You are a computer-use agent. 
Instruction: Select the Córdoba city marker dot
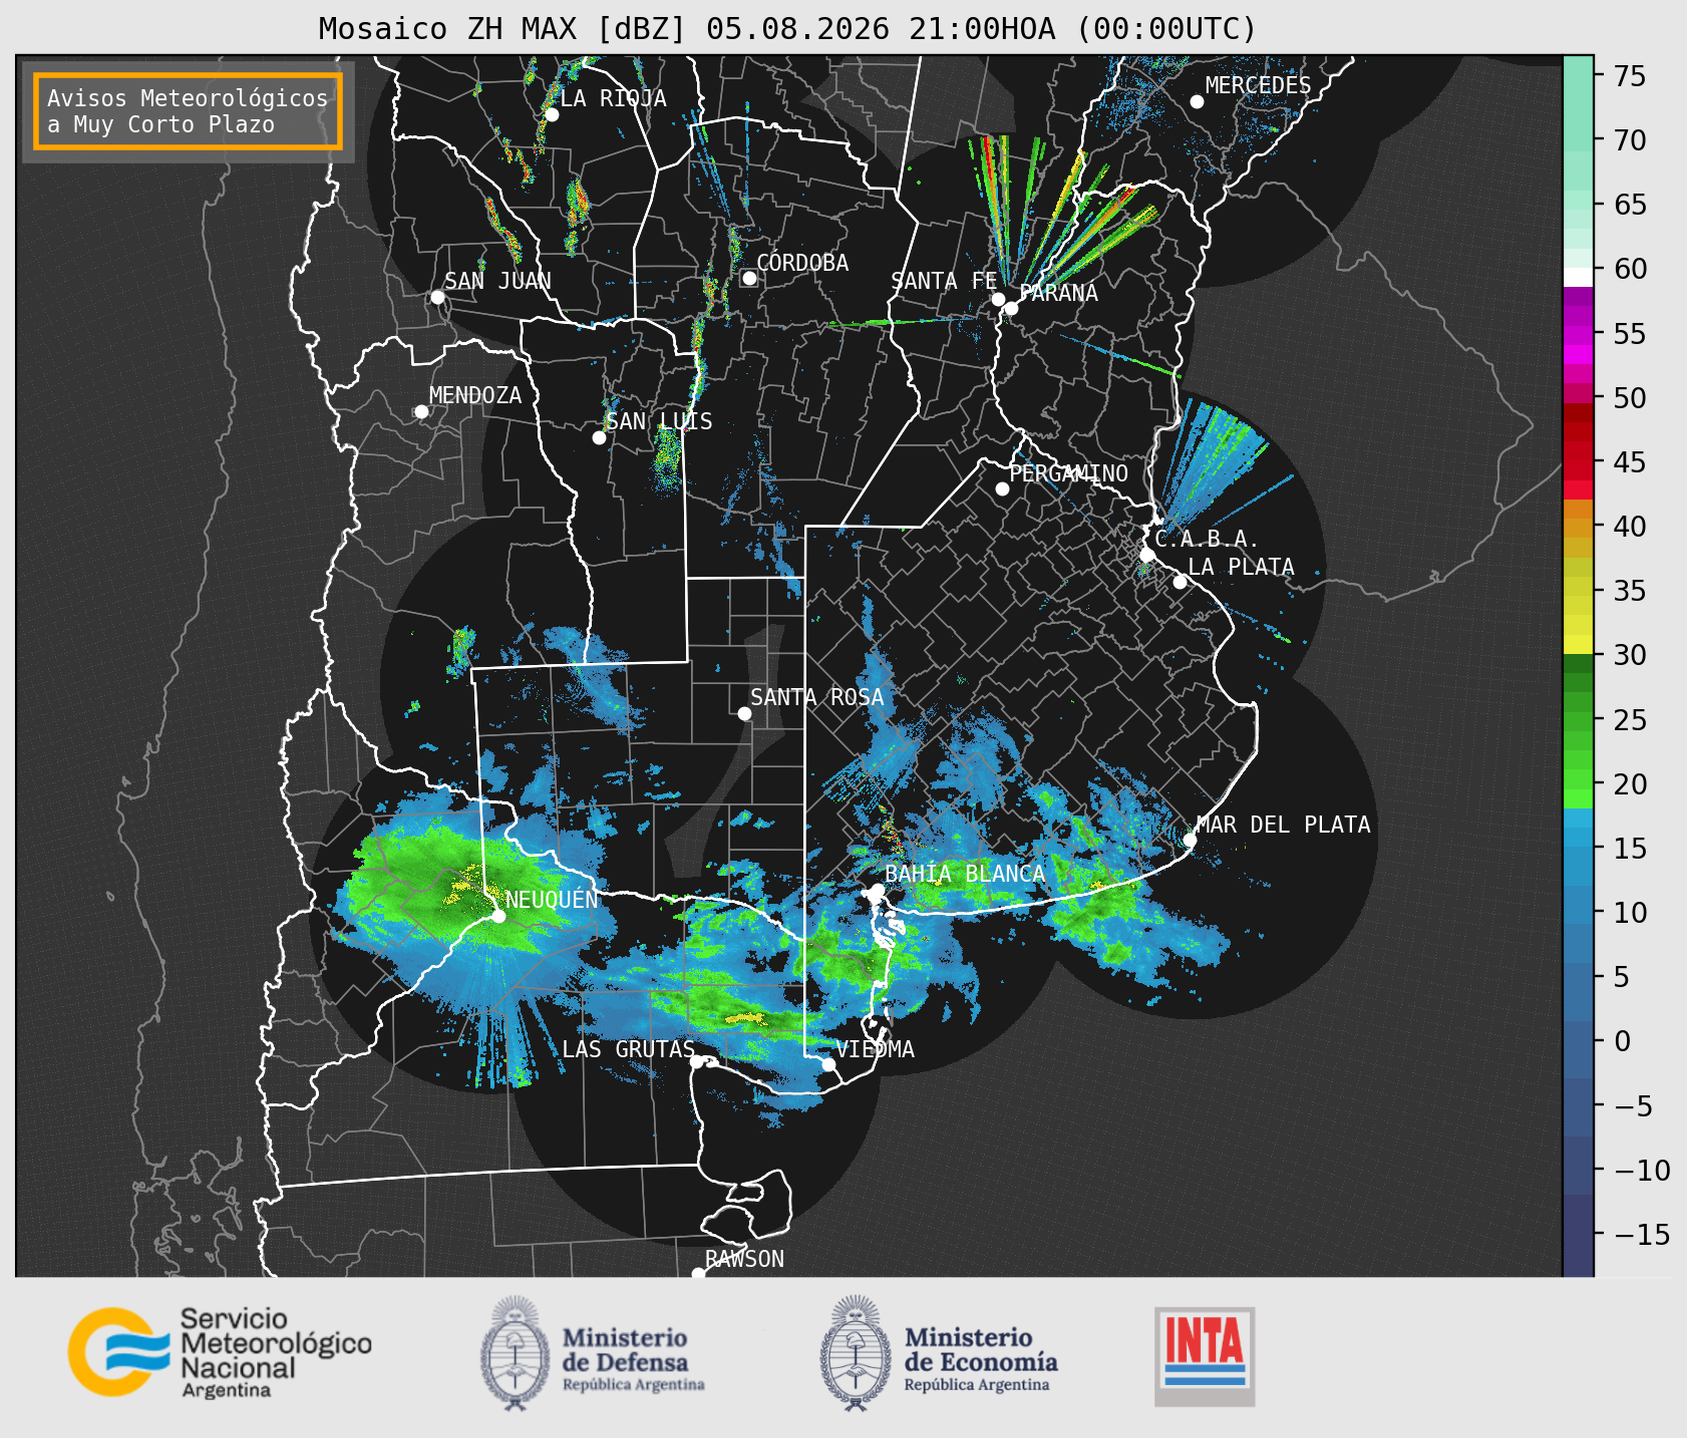[749, 278]
